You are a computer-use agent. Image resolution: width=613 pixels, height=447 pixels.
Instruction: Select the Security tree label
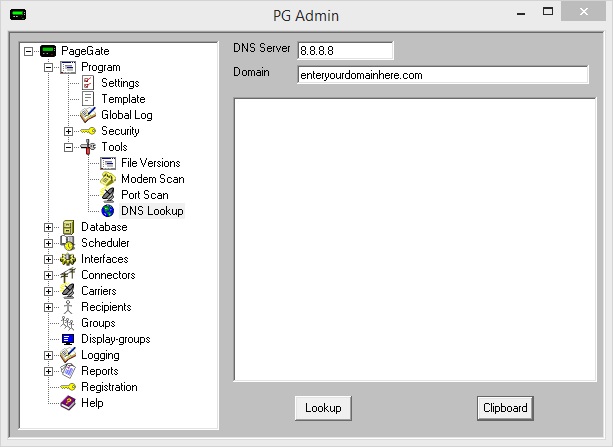[x=120, y=131]
